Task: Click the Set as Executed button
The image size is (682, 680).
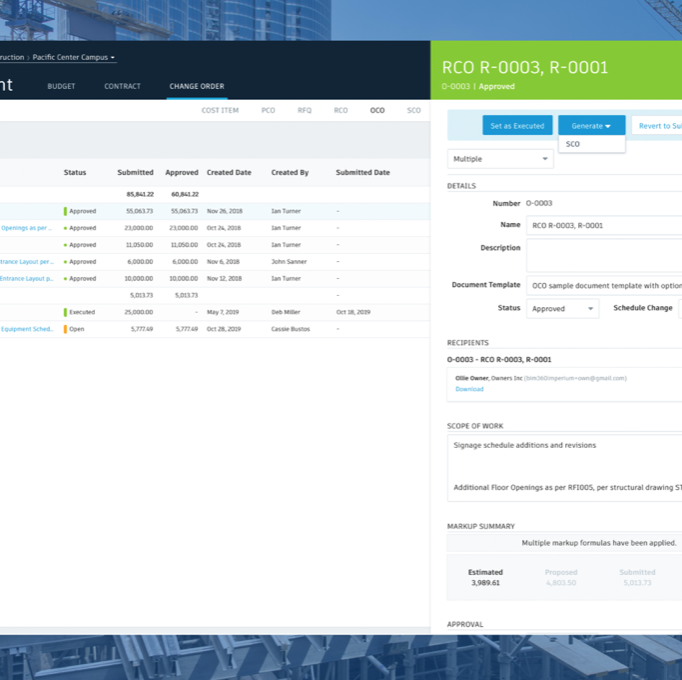Action: [517, 126]
